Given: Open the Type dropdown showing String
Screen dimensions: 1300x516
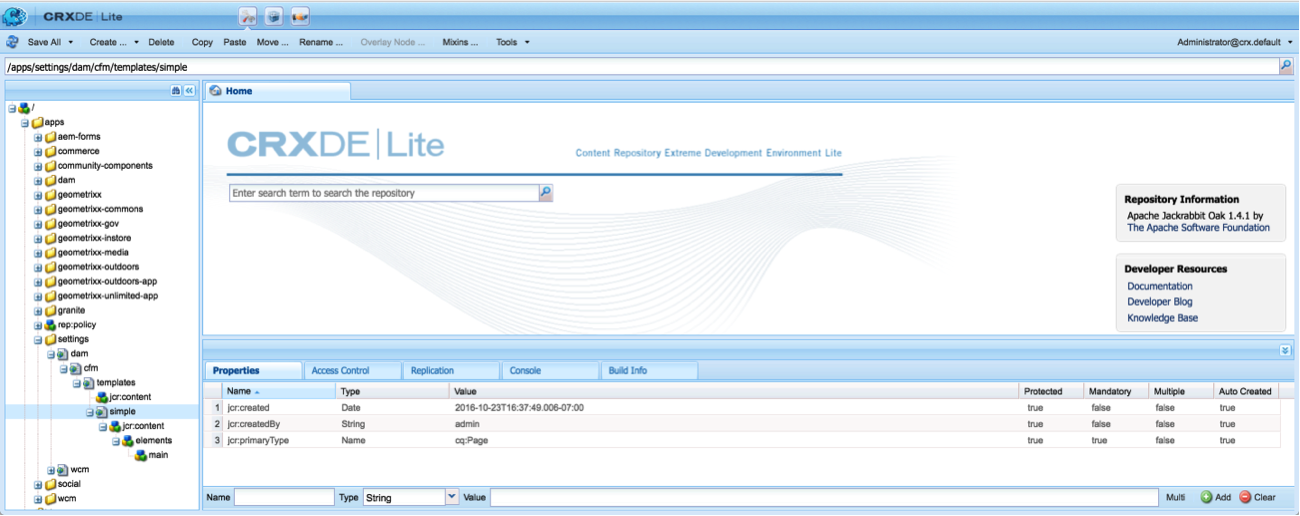Looking at the screenshot, I should [x=451, y=497].
